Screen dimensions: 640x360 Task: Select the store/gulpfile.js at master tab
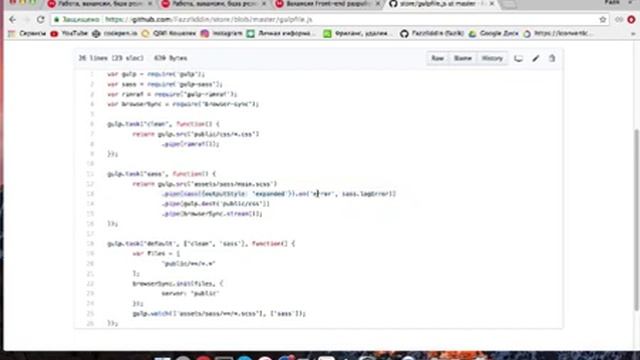(x=439, y=4)
